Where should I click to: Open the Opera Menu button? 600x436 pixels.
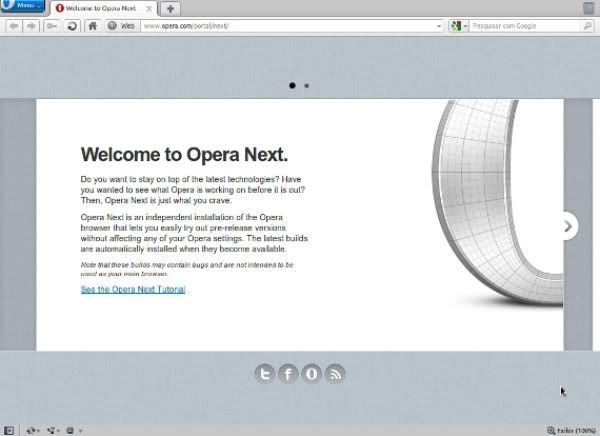click(23, 5)
